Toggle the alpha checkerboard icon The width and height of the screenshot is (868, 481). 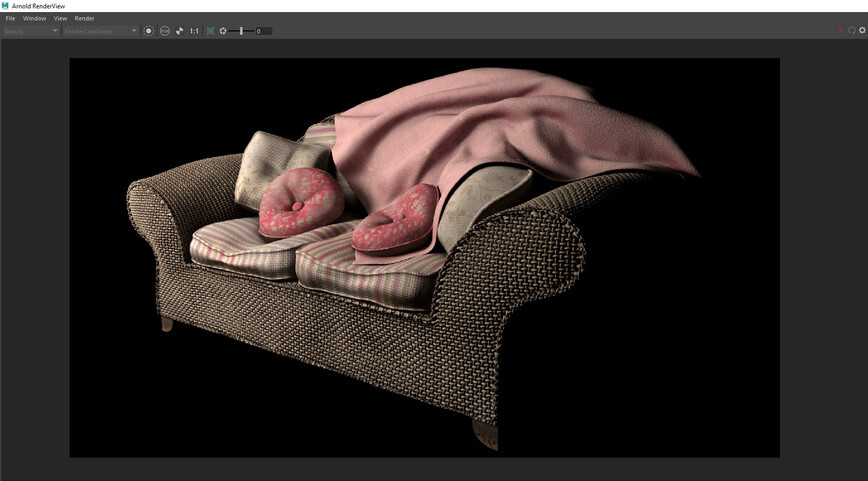[x=179, y=31]
